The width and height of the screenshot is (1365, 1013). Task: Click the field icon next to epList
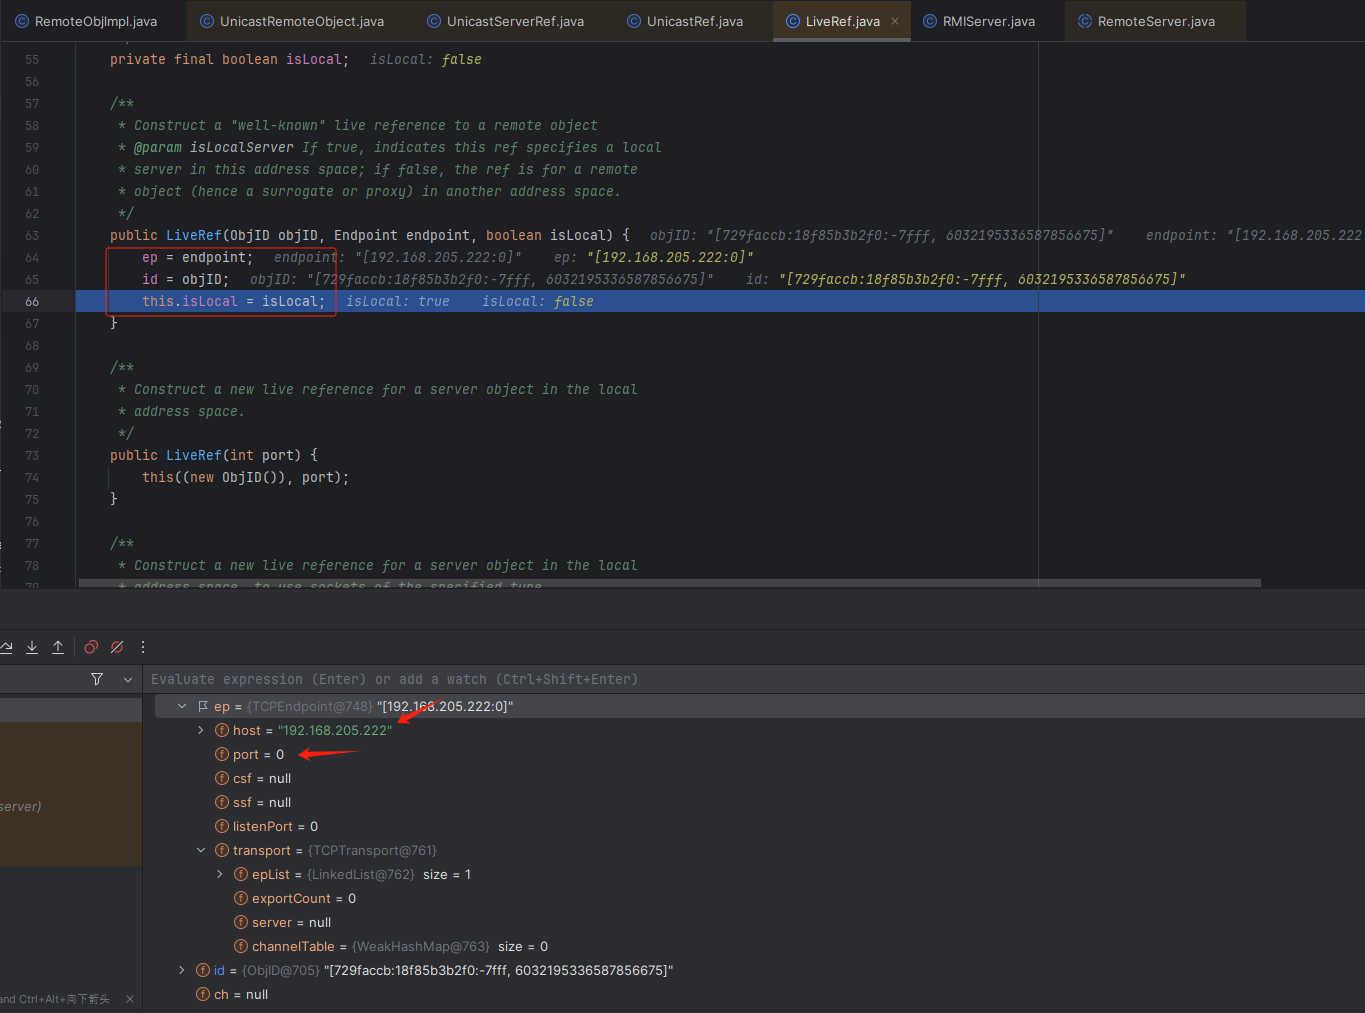click(x=241, y=874)
